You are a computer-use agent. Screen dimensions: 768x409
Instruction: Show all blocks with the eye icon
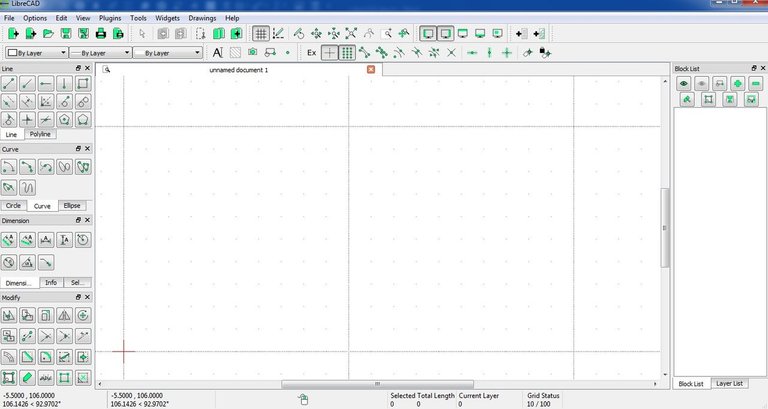pos(684,83)
